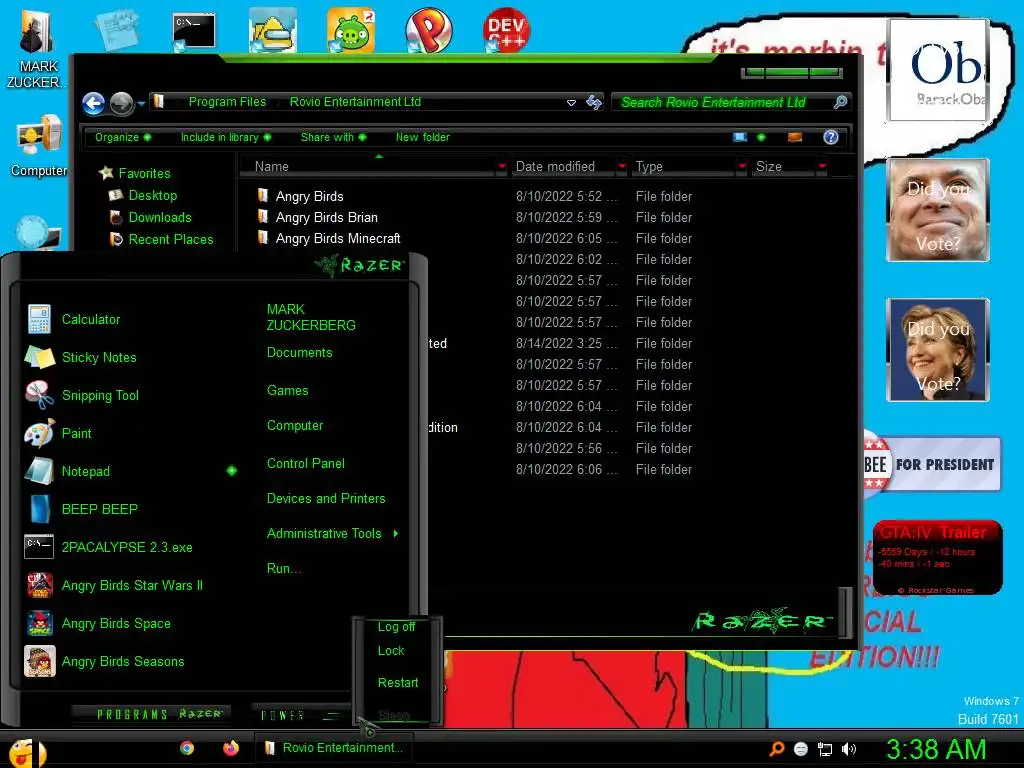Screen dimensions: 1024x768
Task: Change the view icon in Explorer toolbar
Action: click(x=740, y=137)
